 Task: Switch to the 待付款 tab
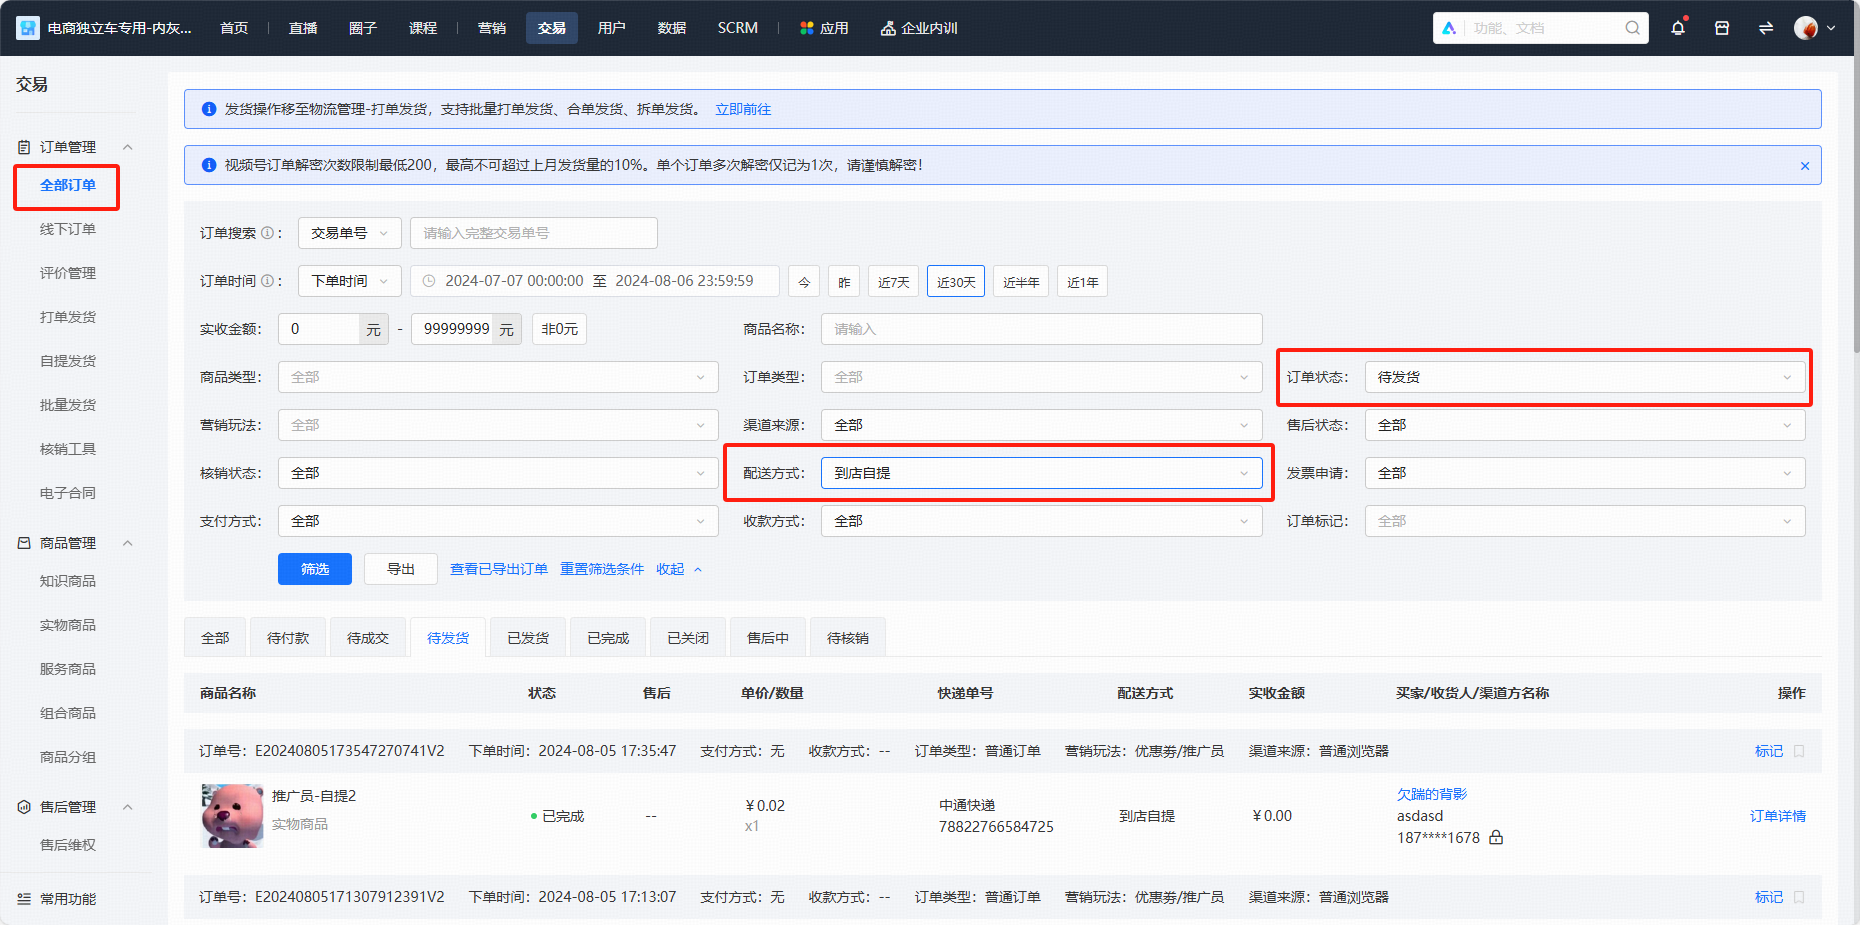pyautogui.click(x=288, y=638)
